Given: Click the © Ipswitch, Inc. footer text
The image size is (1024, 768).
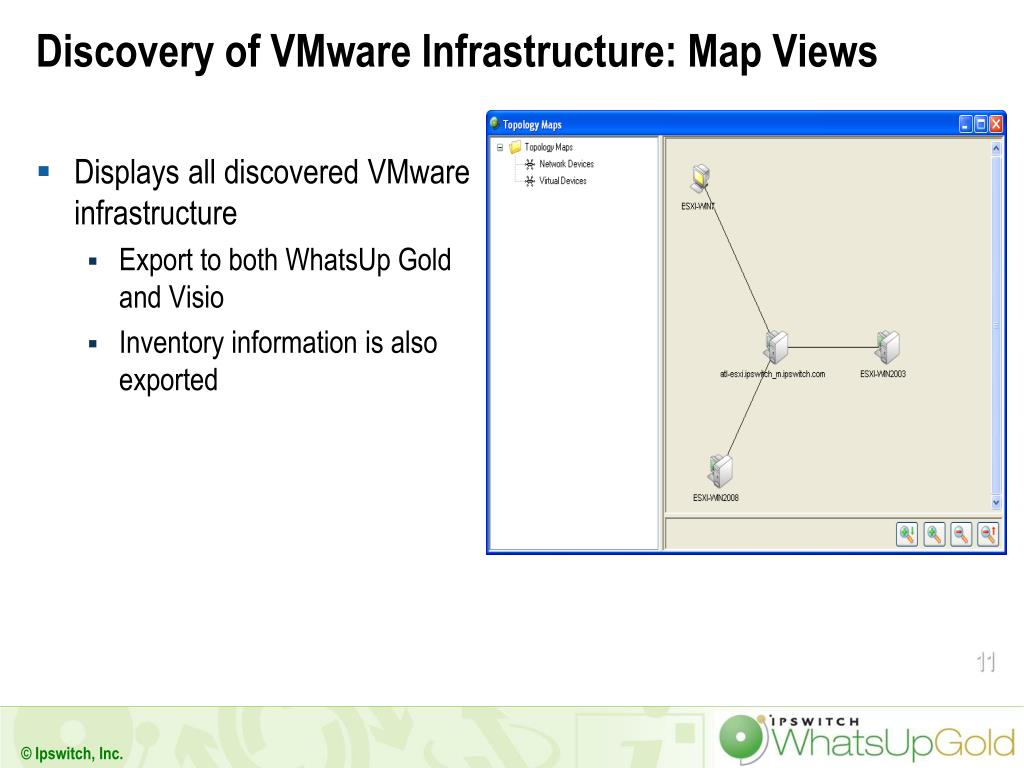Looking at the screenshot, I should [72, 754].
